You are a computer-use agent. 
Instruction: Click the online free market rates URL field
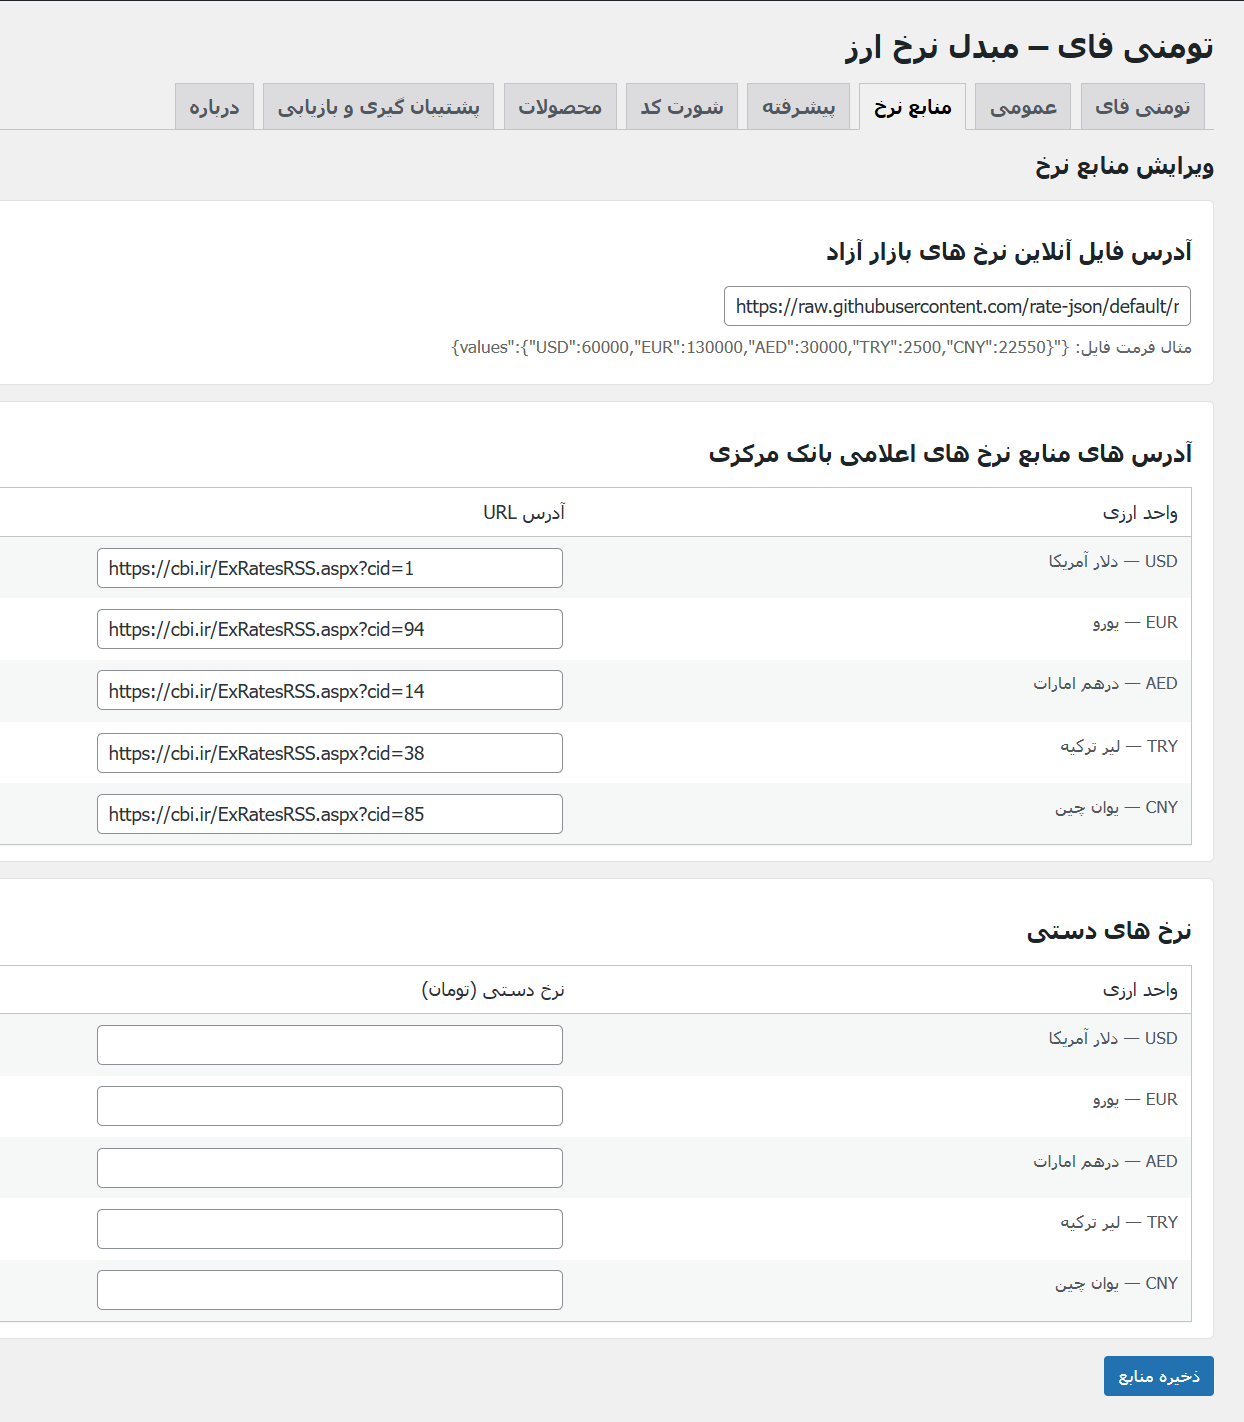pos(957,306)
